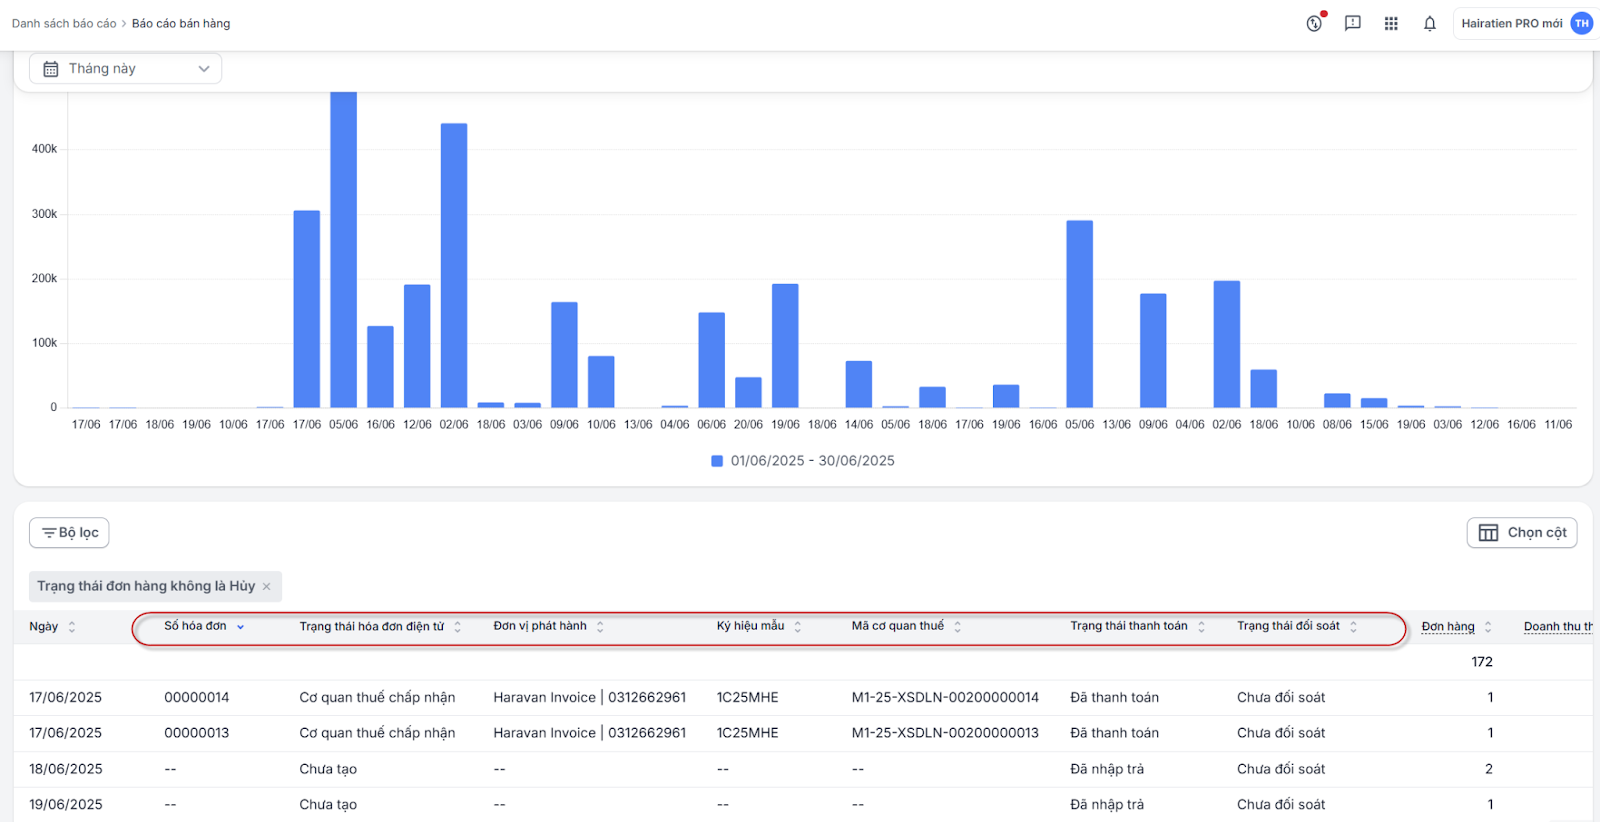
Task: Open the feedback chat bubble icon
Action: click(1353, 23)
